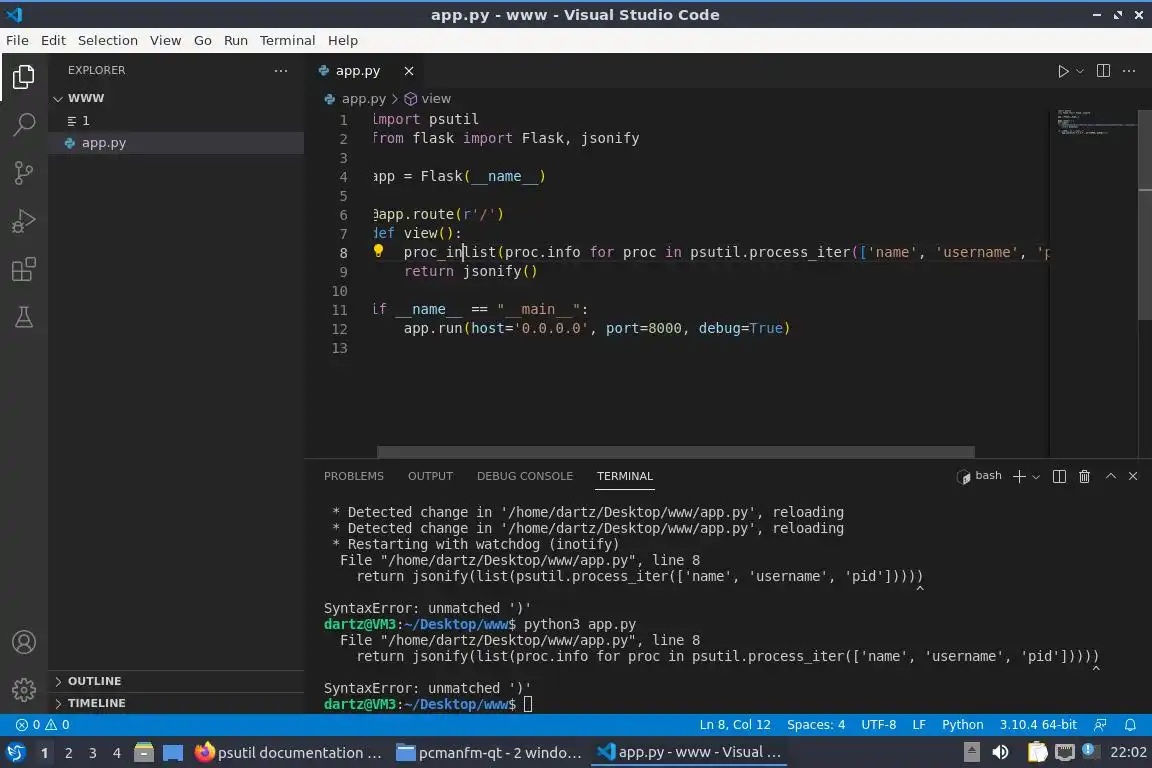Split the editor to the right
The width and height of the screenshot is (1152, 768).
[x=1103, y=71]
